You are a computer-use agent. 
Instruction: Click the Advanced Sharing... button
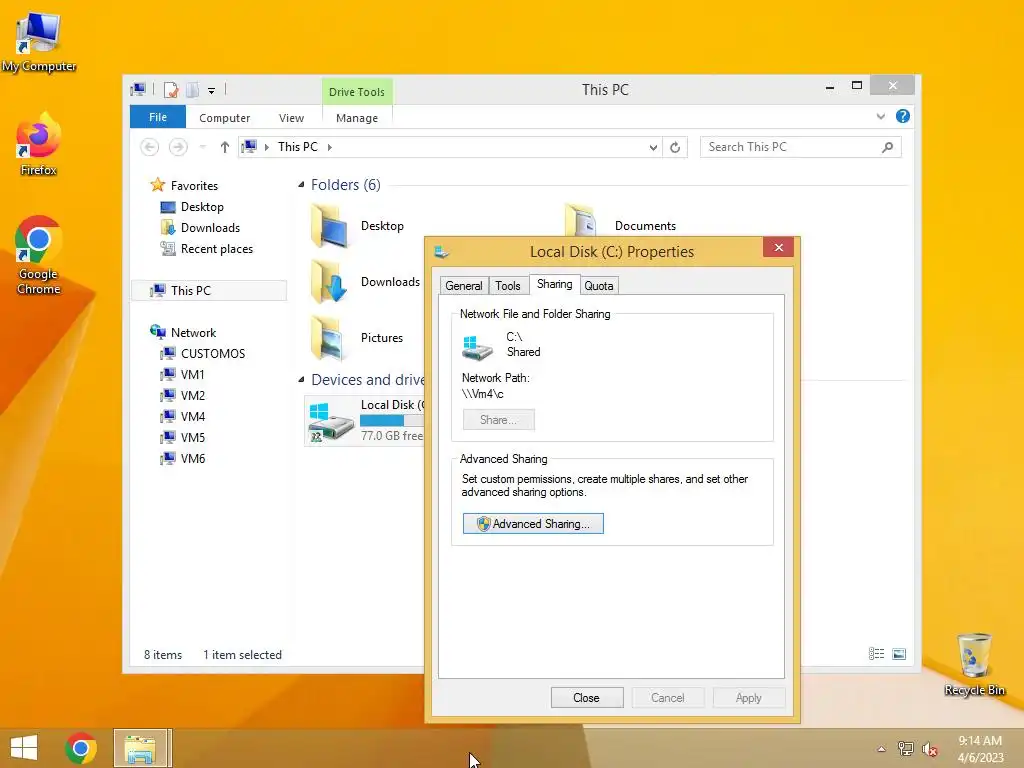point(533,524)
